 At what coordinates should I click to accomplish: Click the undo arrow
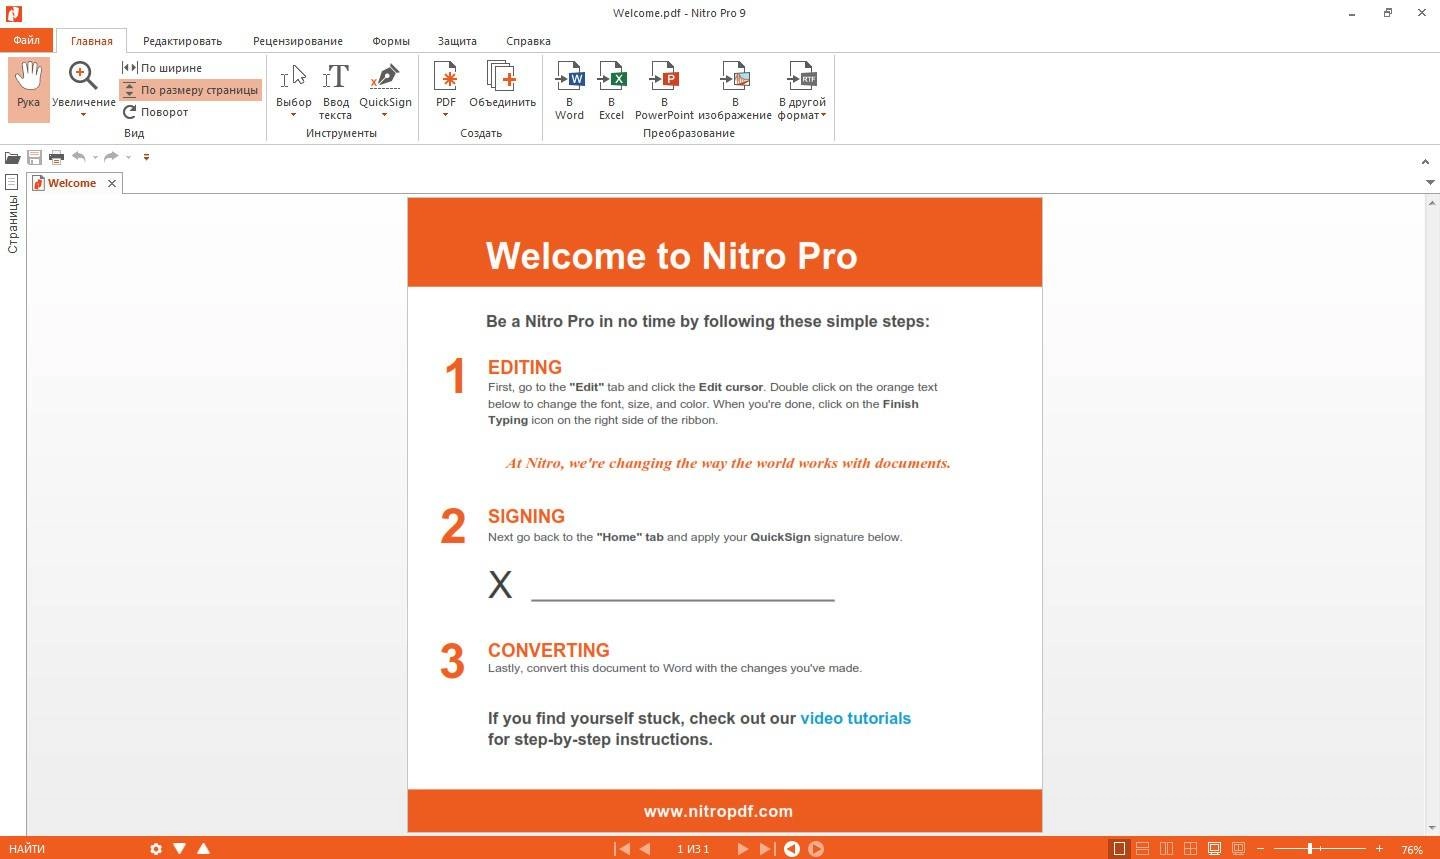click(x=79, y=156)
